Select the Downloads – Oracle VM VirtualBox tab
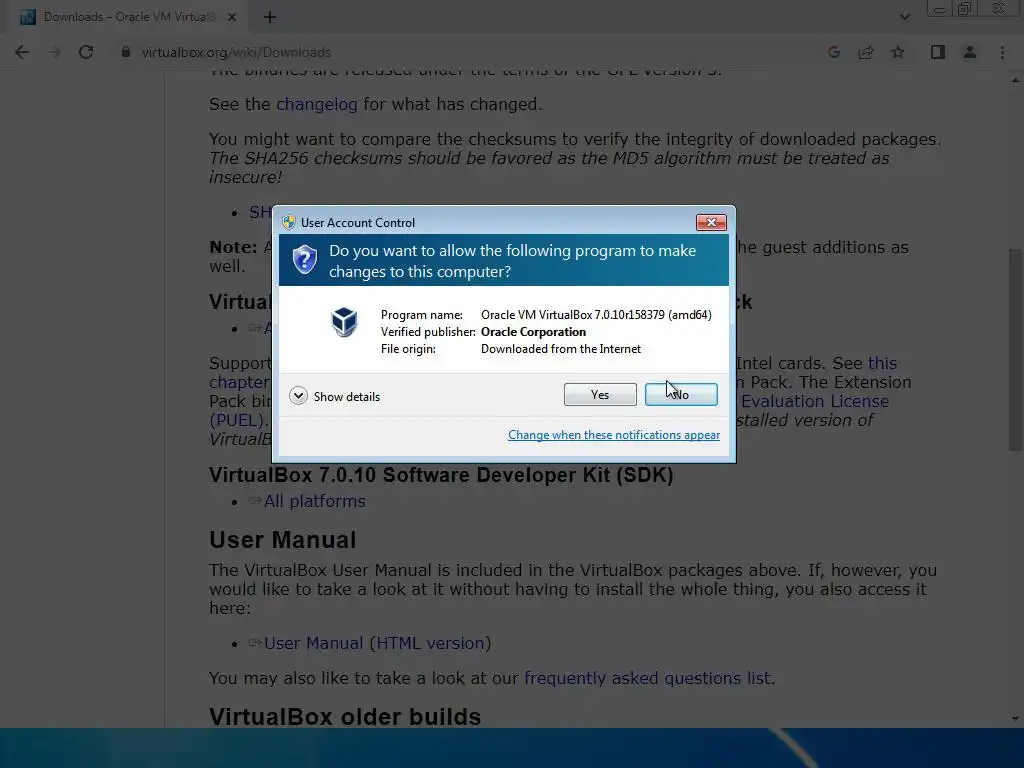Viewport: 1024px width, 768px height. pyautogui.click(x=128, y=17)
